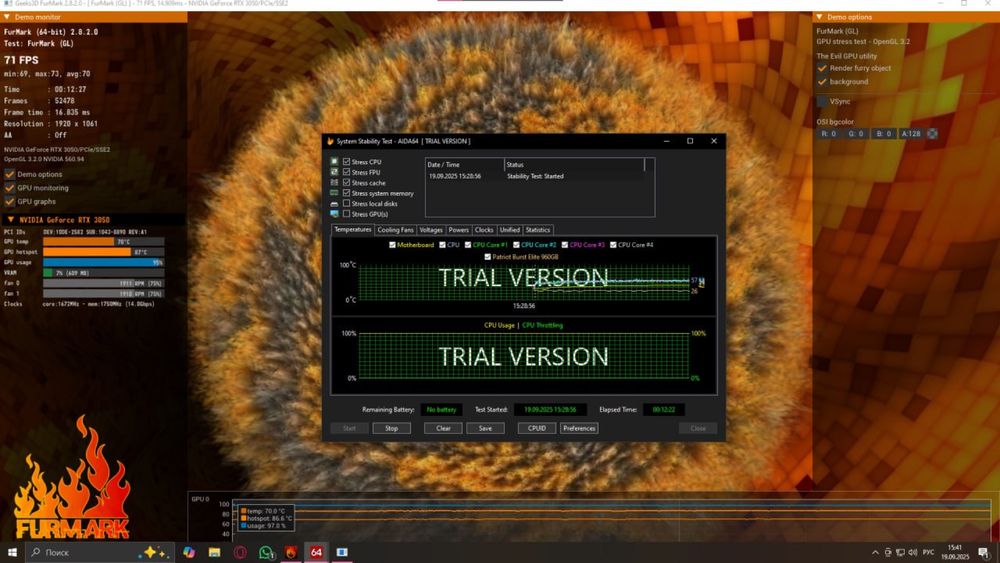
Task: Click the Поиск taskbar search box
Action: [99, 552]
